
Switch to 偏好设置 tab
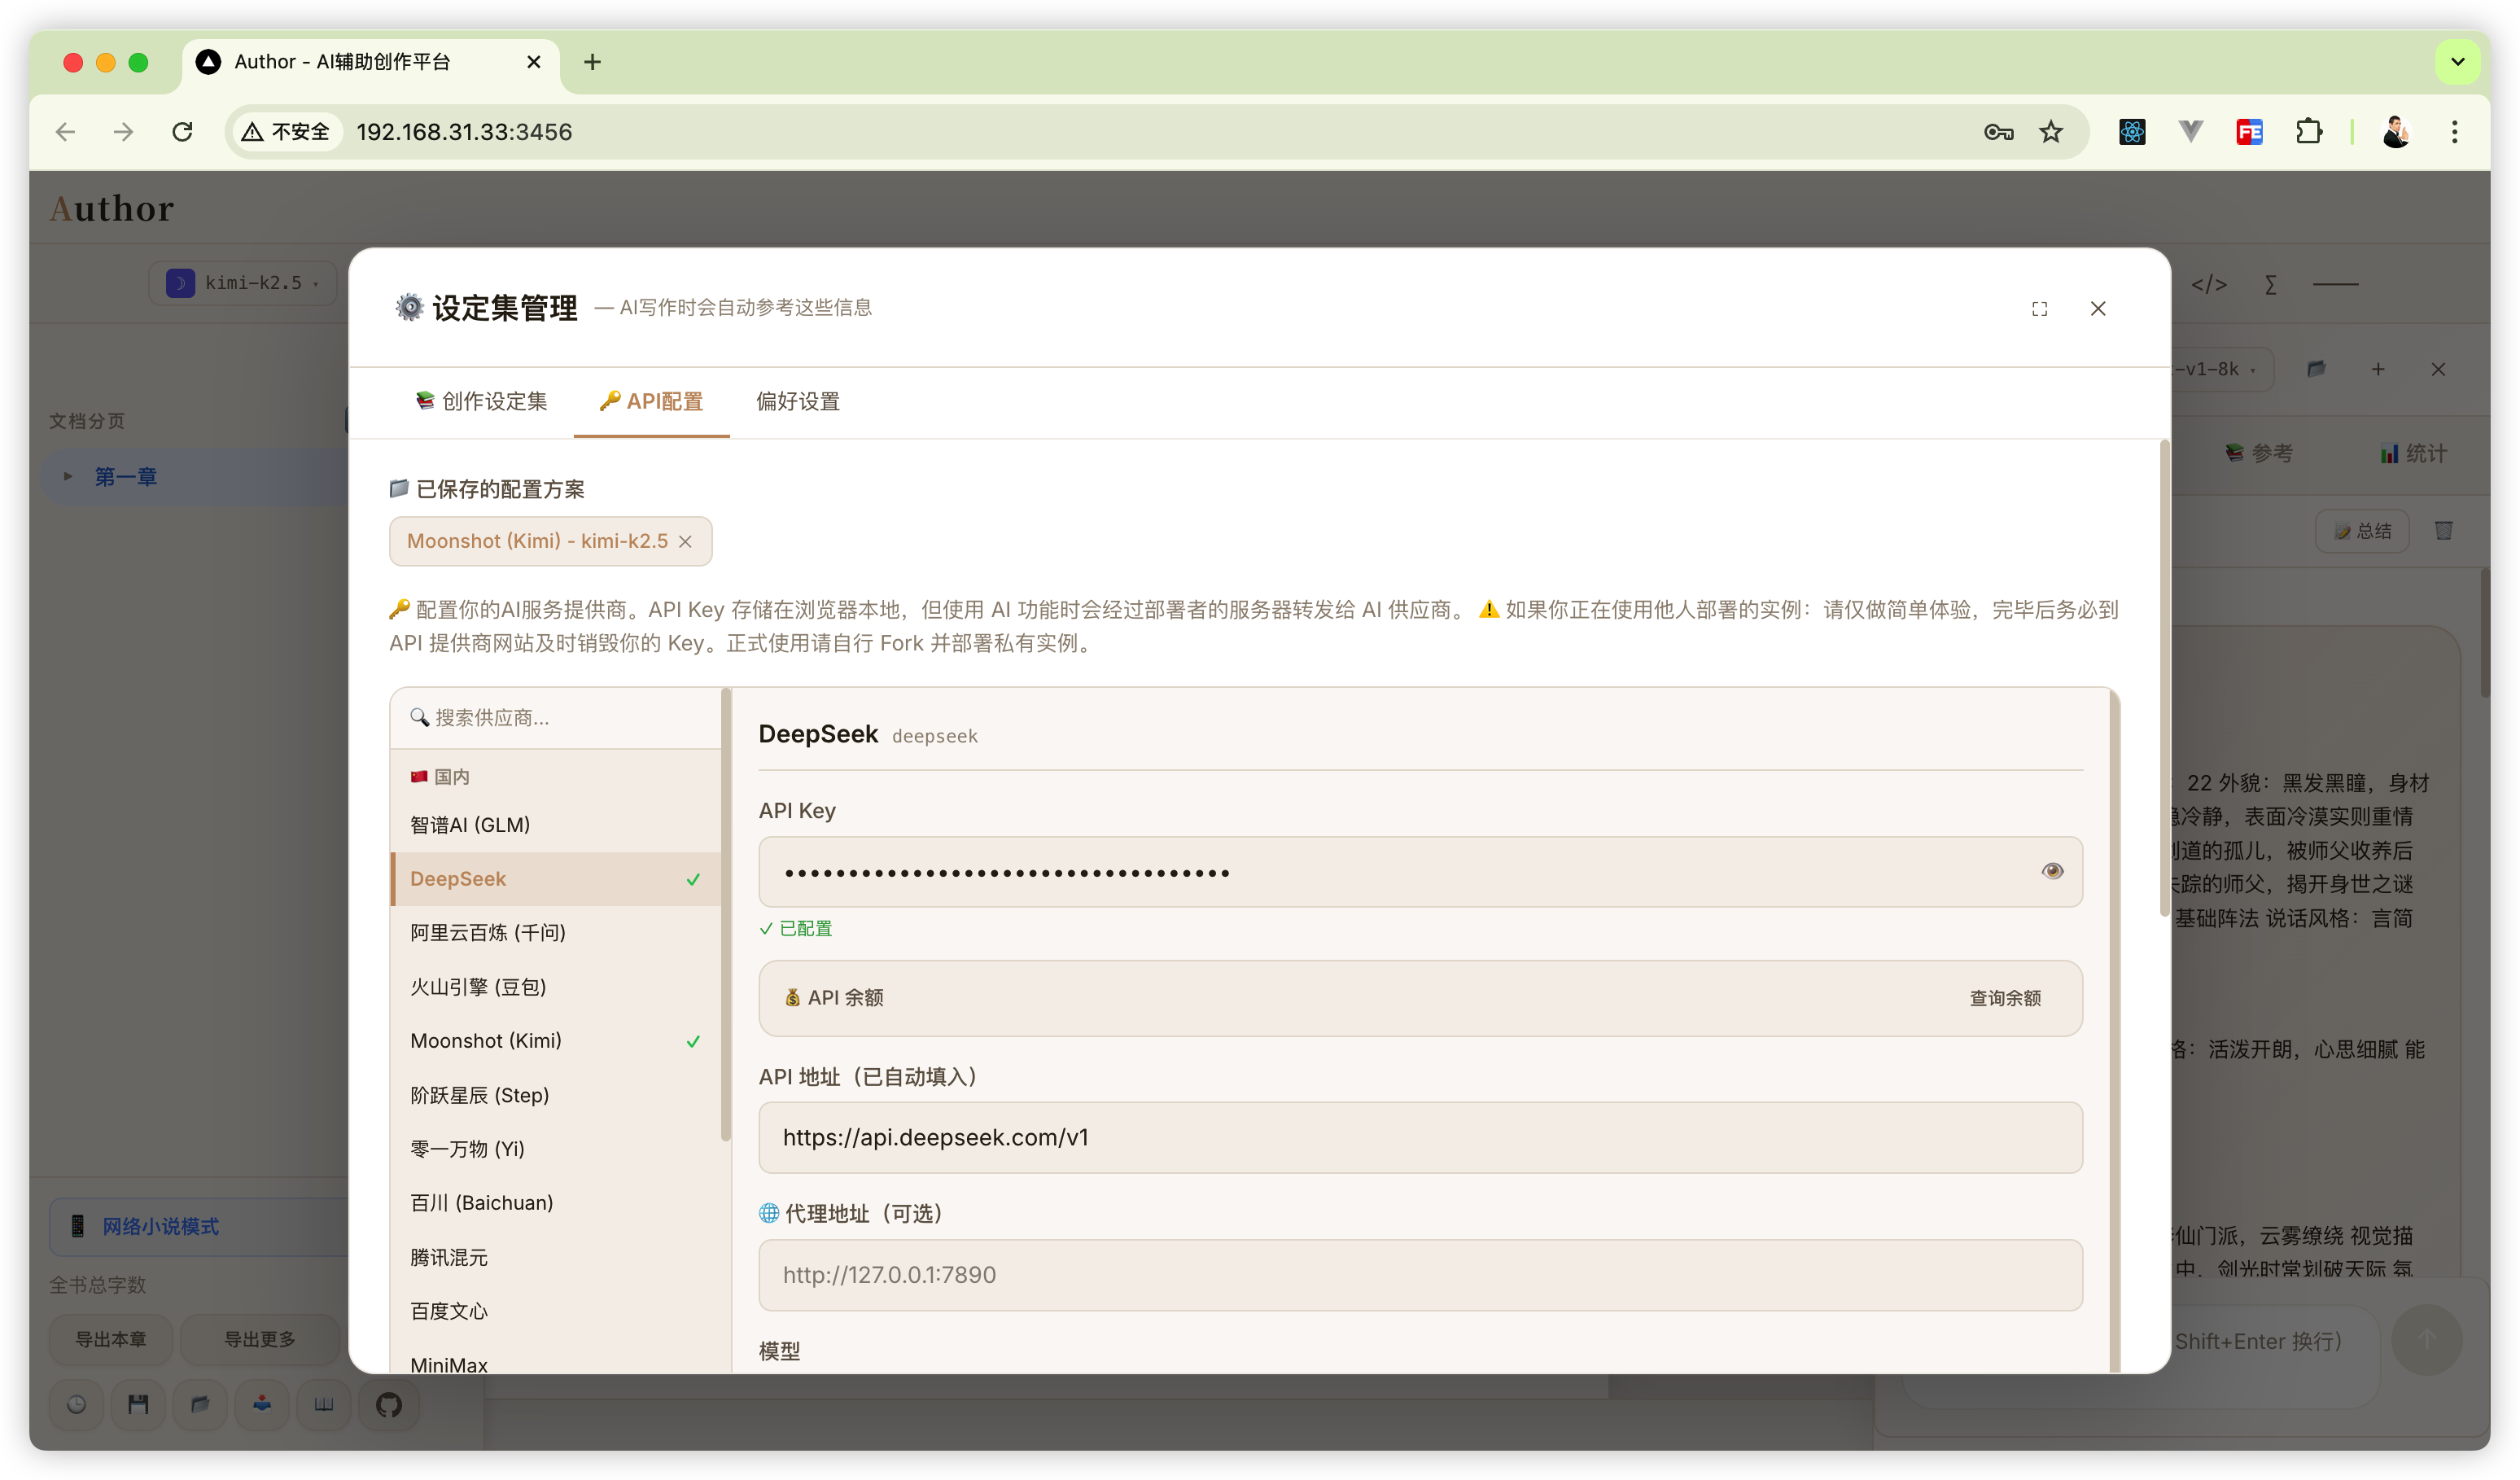797,402
